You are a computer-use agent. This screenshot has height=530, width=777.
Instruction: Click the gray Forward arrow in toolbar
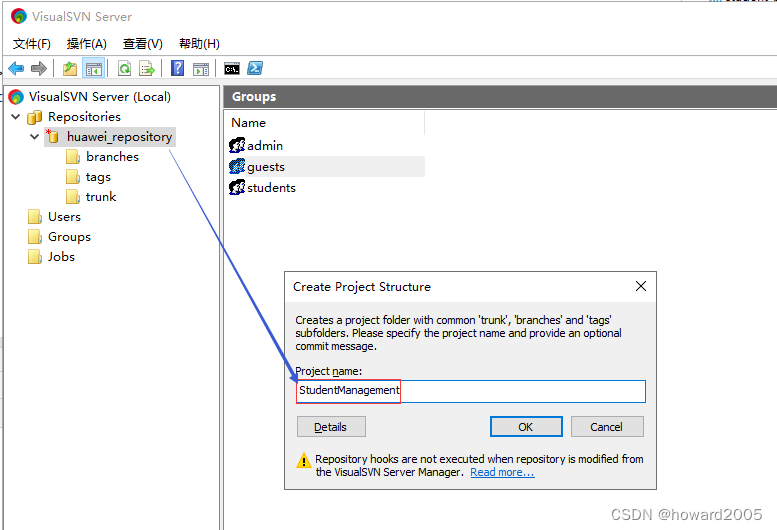39,68
